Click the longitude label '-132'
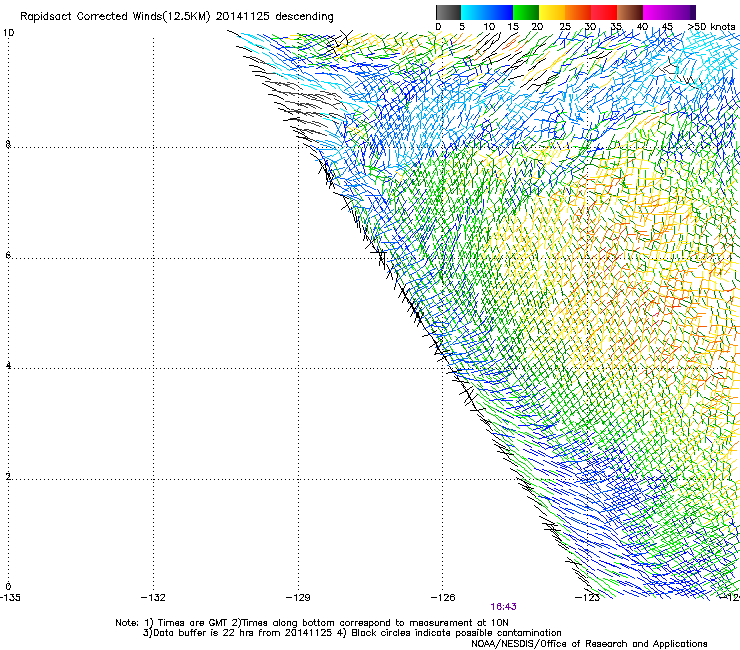The height and width of the screenshot is (650, 740). pos(153,598)
